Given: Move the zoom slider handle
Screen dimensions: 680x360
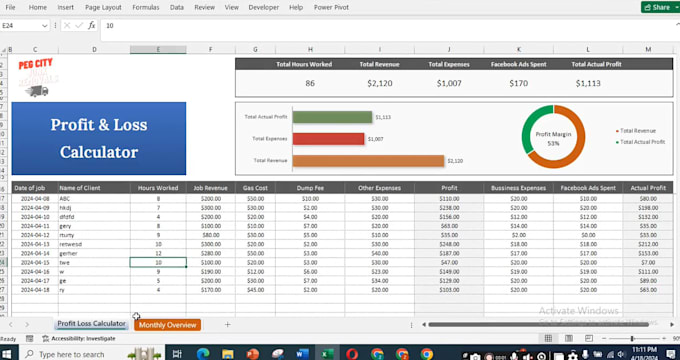Looking at the screenshot, I should pos(632,338).
